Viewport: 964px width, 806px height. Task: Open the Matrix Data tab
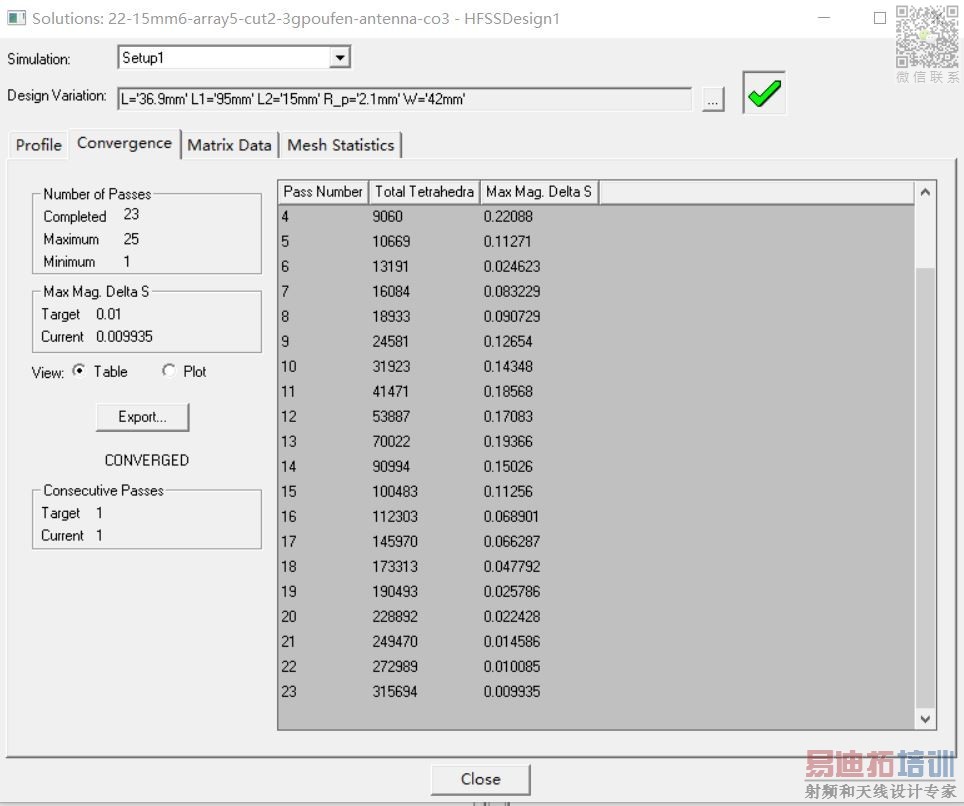(x=229, y=145)
